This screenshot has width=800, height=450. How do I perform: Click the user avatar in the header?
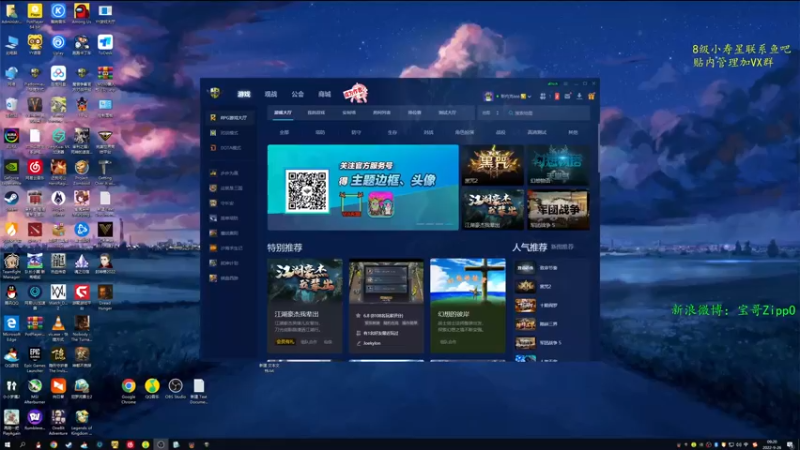(488, 96)
